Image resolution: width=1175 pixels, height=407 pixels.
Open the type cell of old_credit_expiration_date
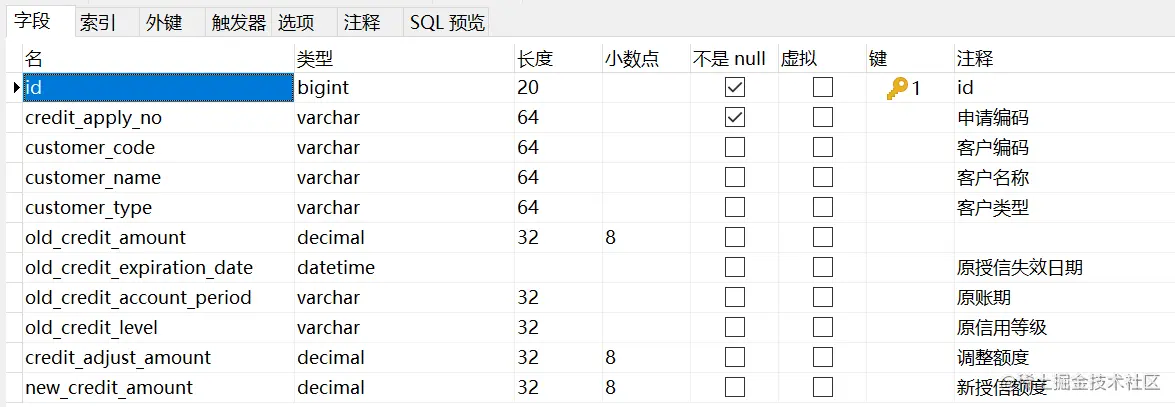tap(404, 268)
